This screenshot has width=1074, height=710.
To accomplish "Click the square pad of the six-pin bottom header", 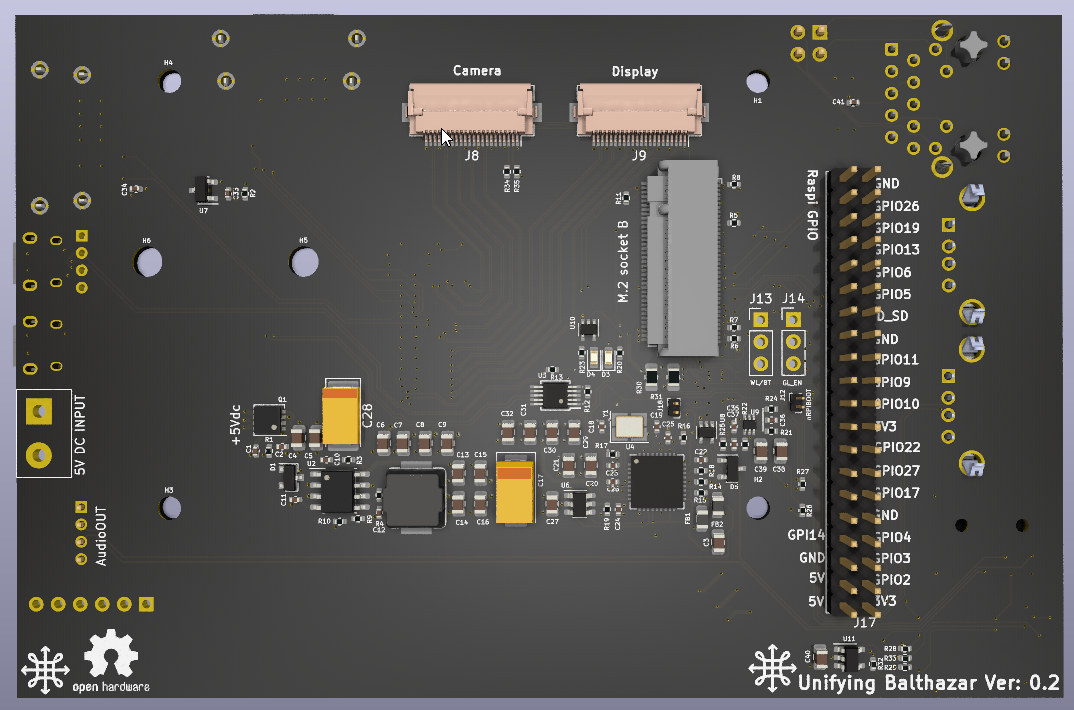I will click(x=146, y=604).
